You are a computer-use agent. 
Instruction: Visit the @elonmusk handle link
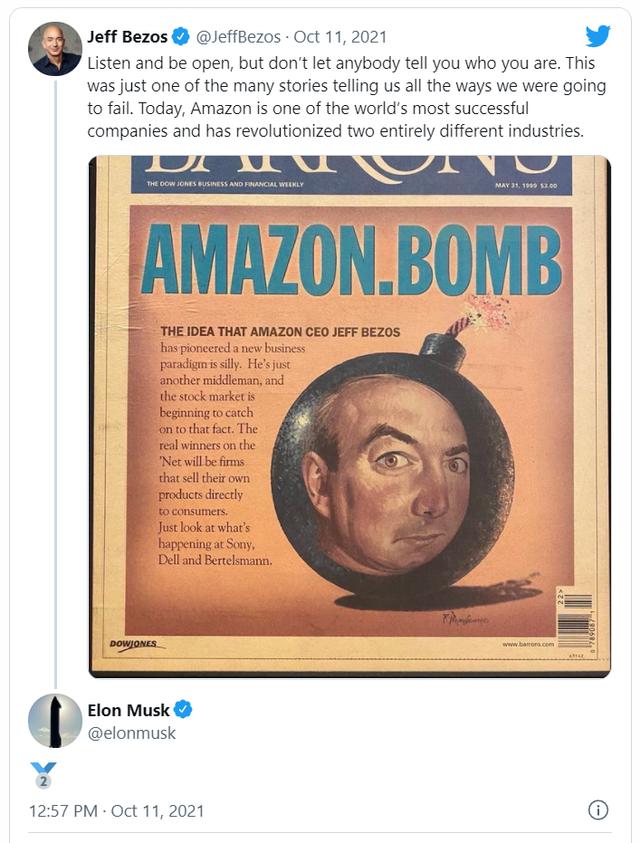(131, 733)
